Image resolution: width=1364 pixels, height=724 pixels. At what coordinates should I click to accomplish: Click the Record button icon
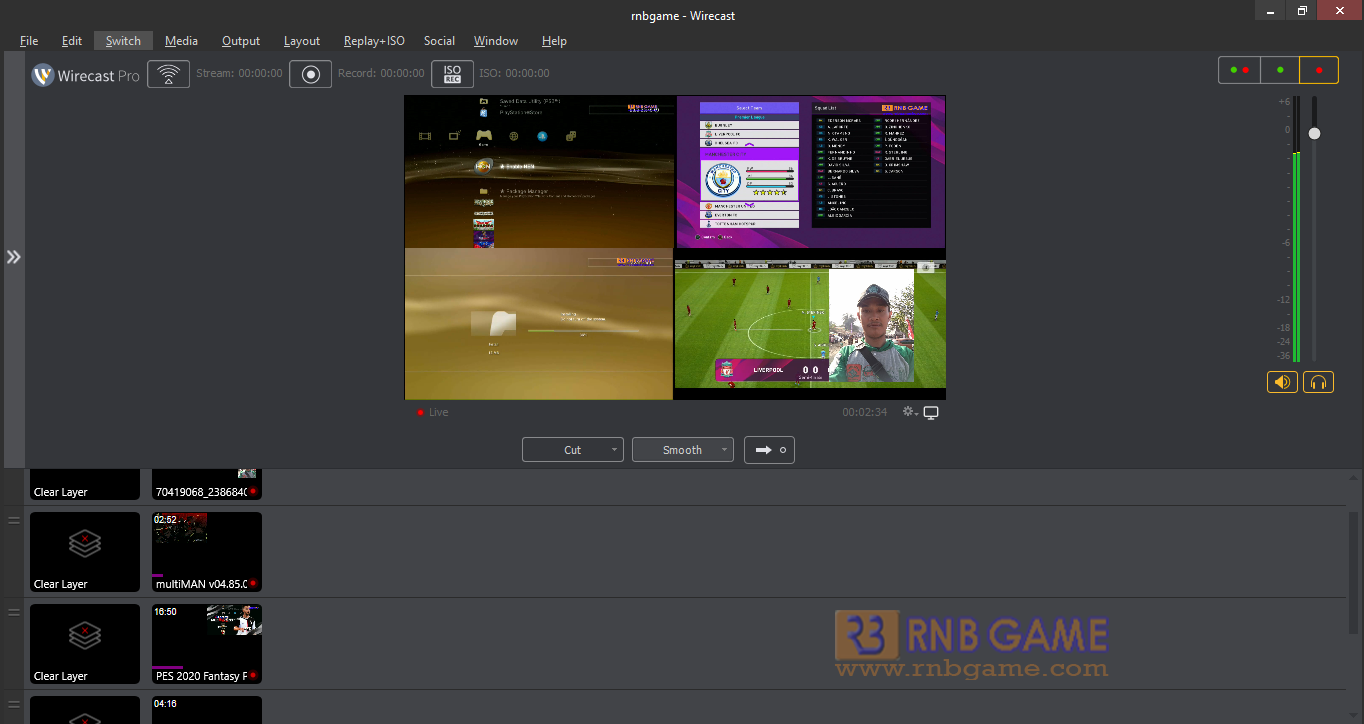pos(310,74)
